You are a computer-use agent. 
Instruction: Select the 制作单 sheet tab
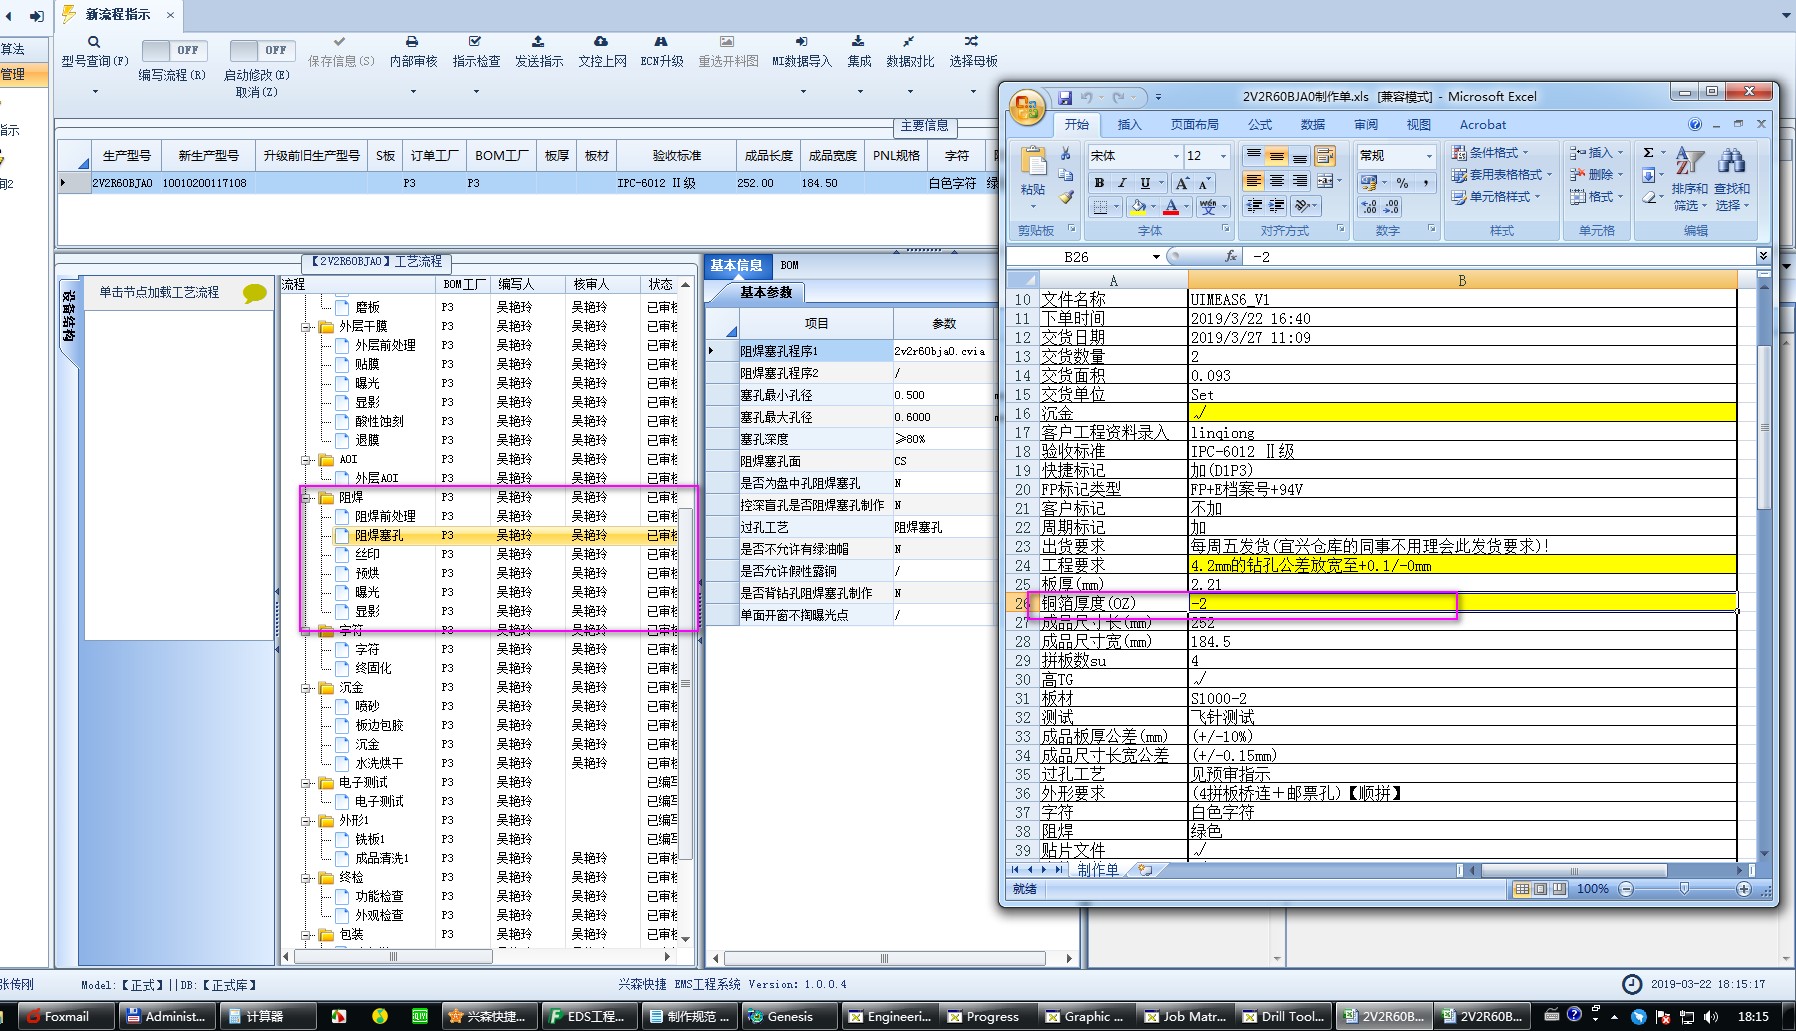[1098, 870]
